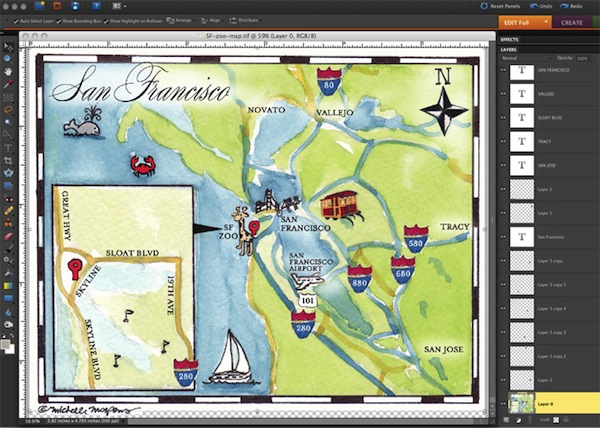Image resolution: width=600 pixels, height=428 pixels.
Task: Select the Lasso tool
Action: tap(9, 110)
